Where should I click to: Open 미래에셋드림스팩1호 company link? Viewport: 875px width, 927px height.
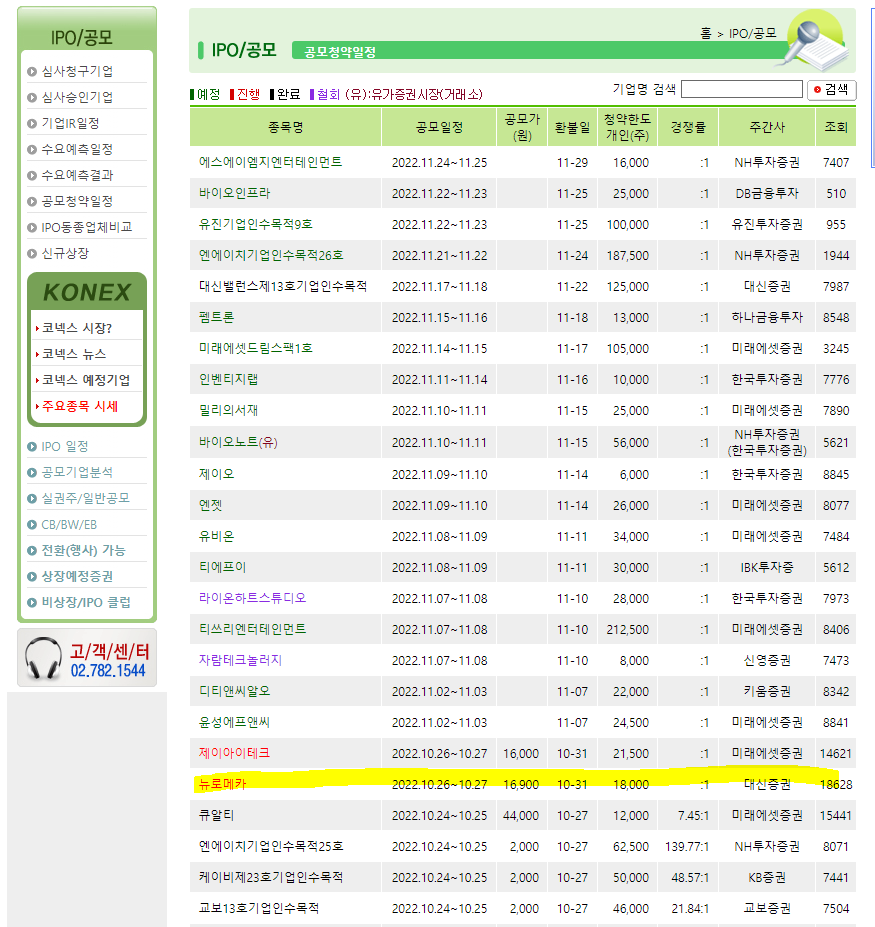[x=255, y=349]
